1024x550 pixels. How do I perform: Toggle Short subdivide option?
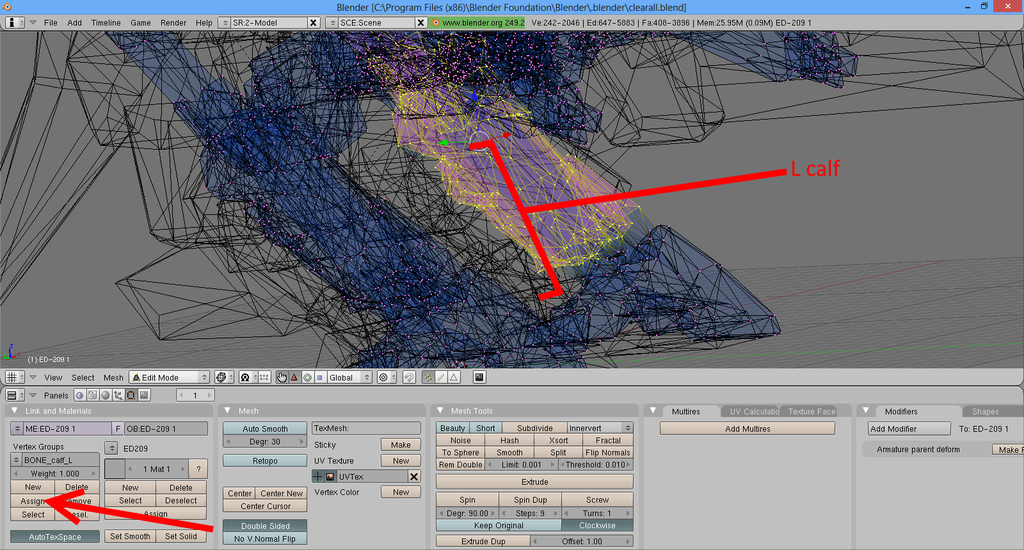[485, 428]
